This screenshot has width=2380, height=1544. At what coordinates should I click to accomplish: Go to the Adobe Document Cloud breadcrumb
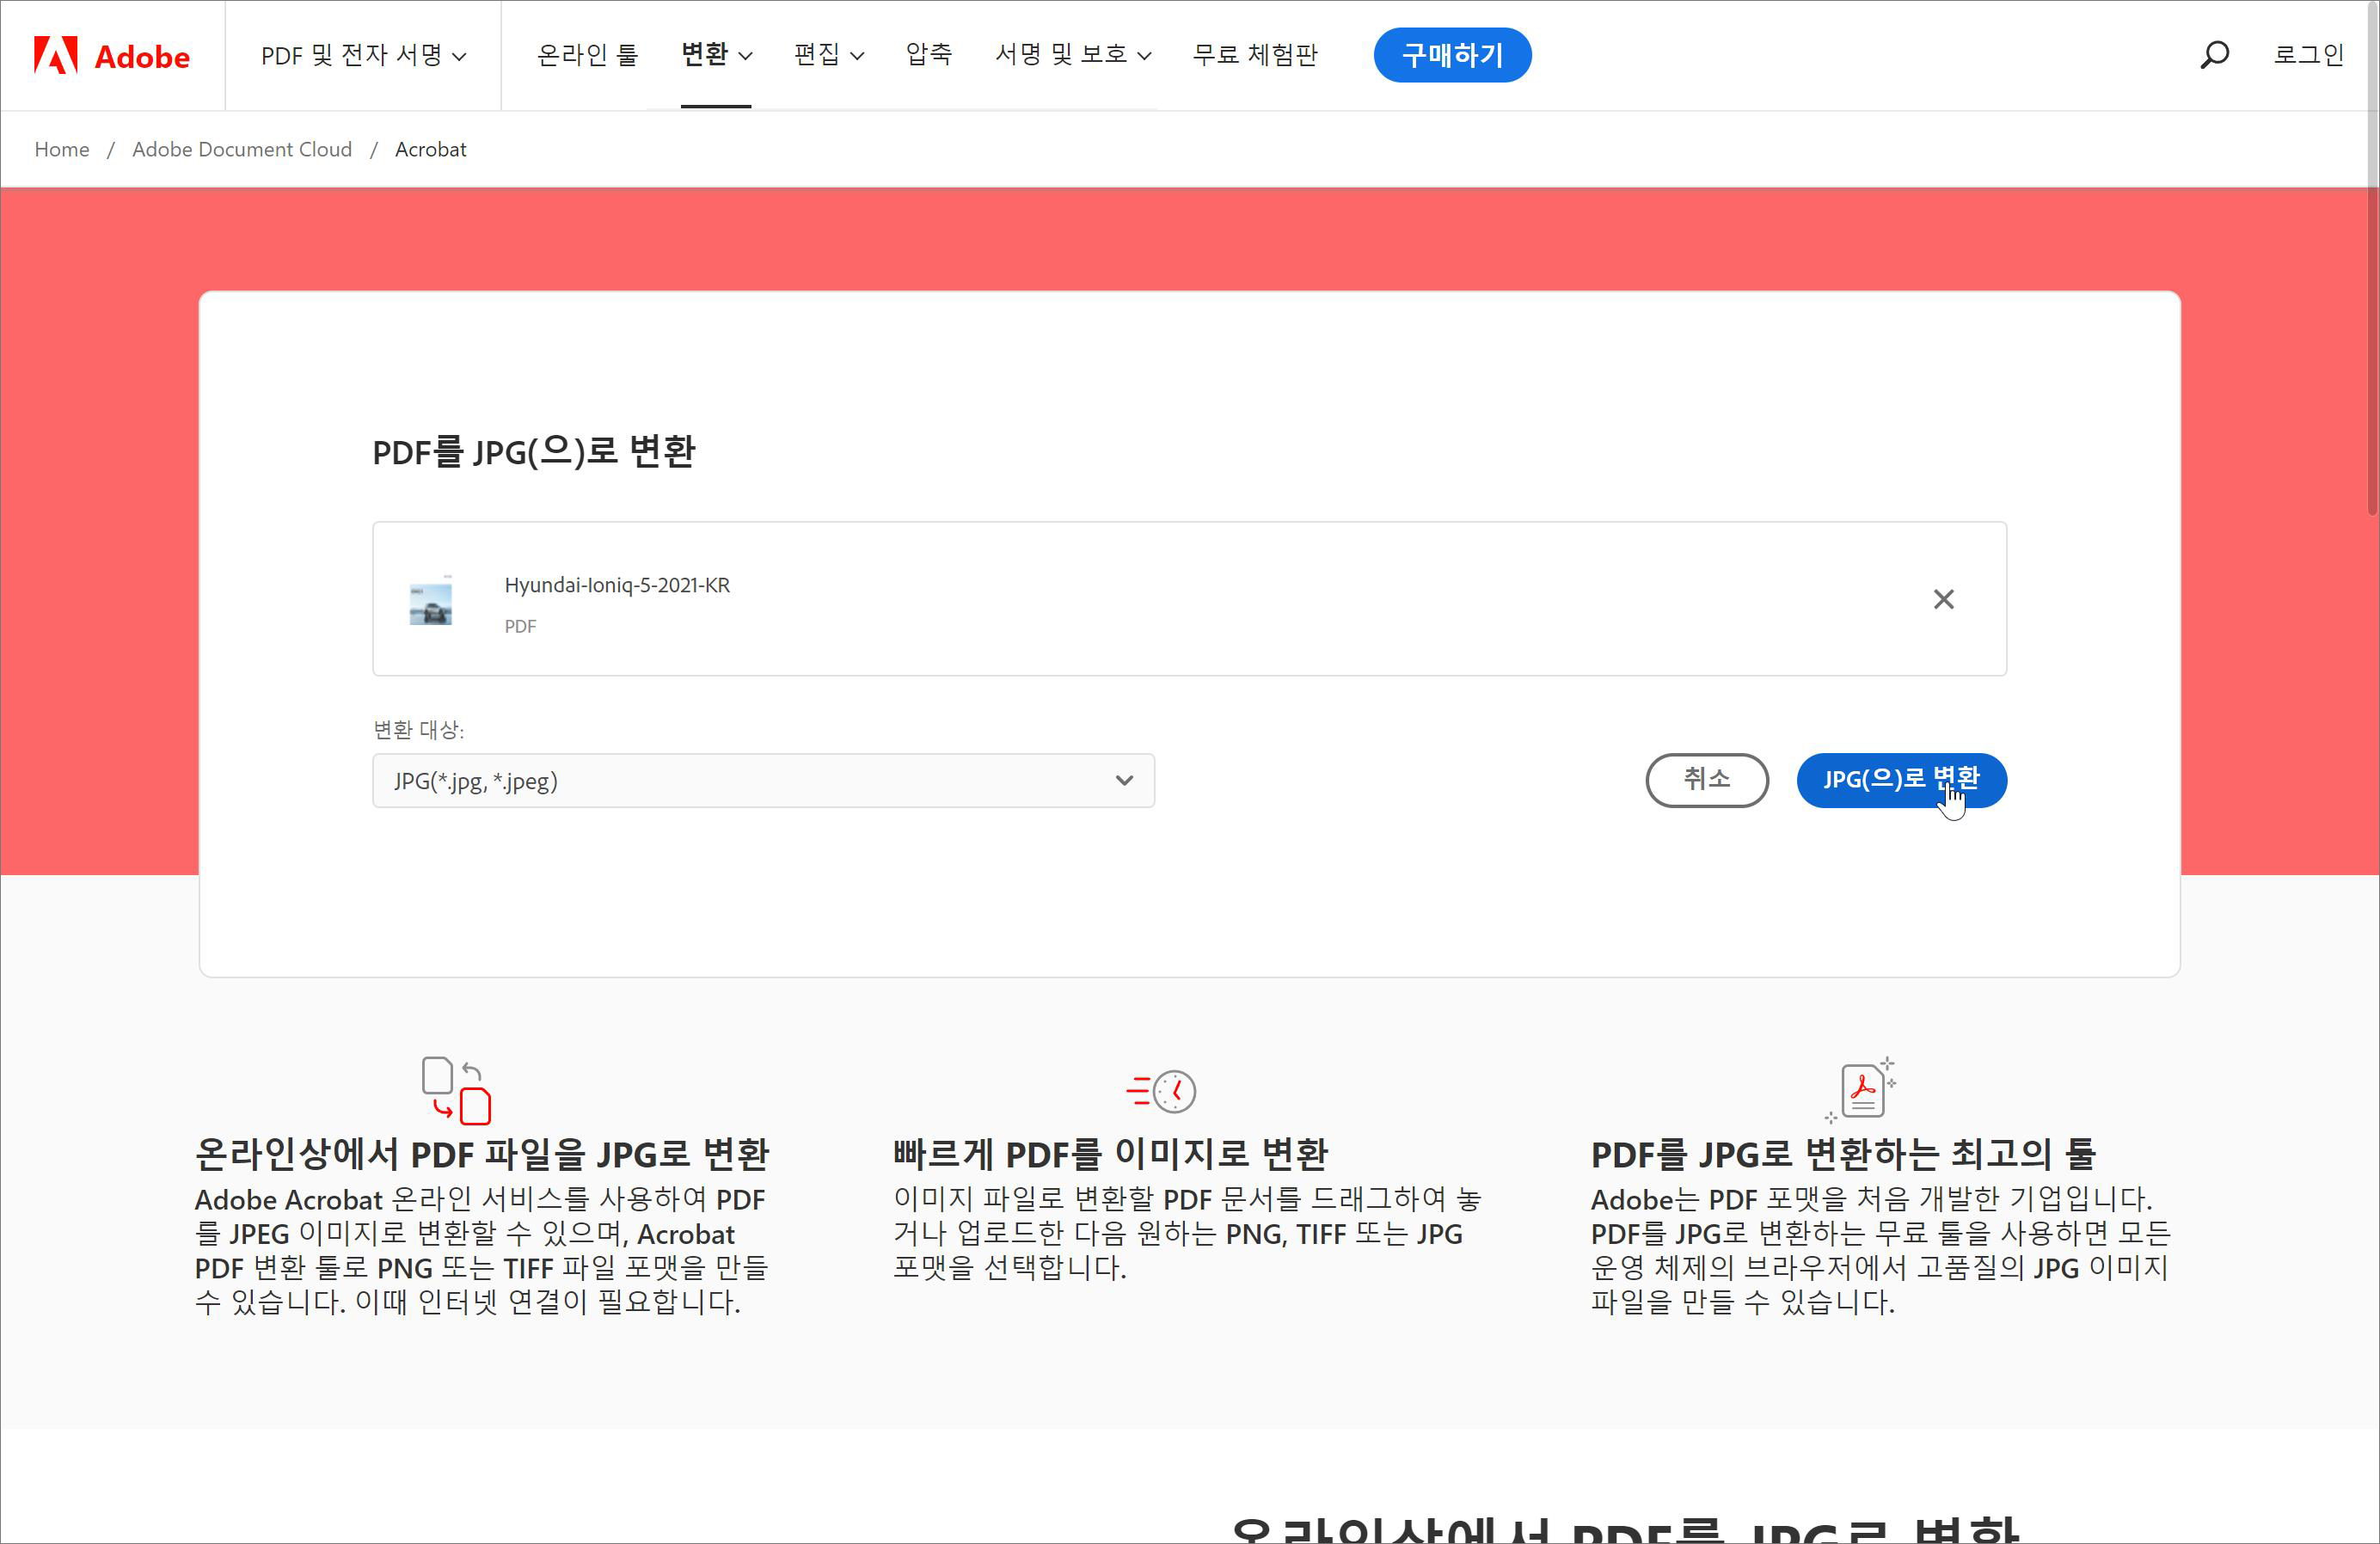click(x=242, y=149)
